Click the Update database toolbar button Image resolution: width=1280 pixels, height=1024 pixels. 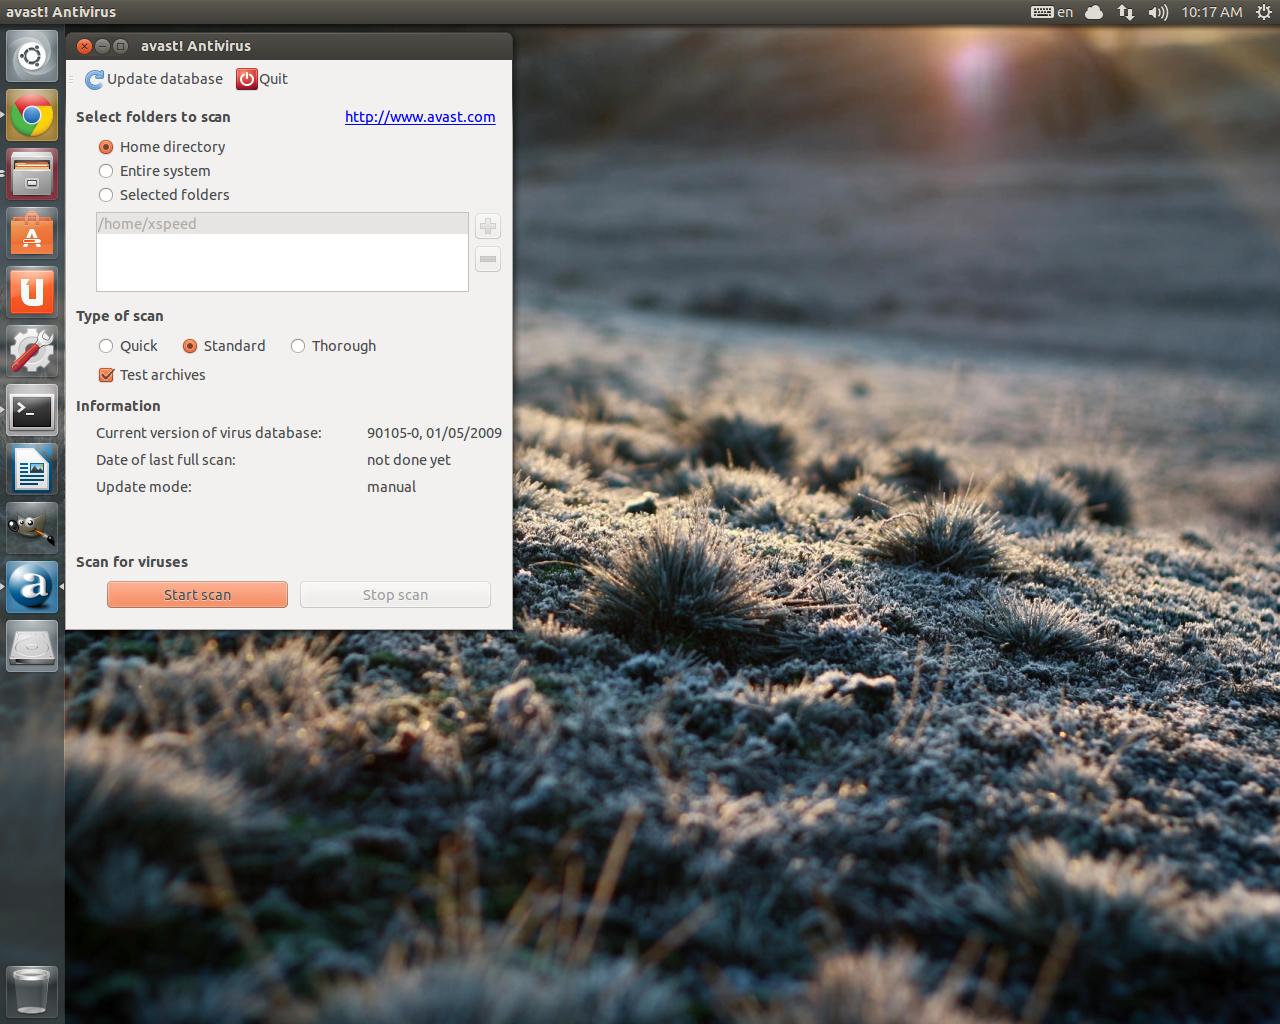tap(154, 79)
